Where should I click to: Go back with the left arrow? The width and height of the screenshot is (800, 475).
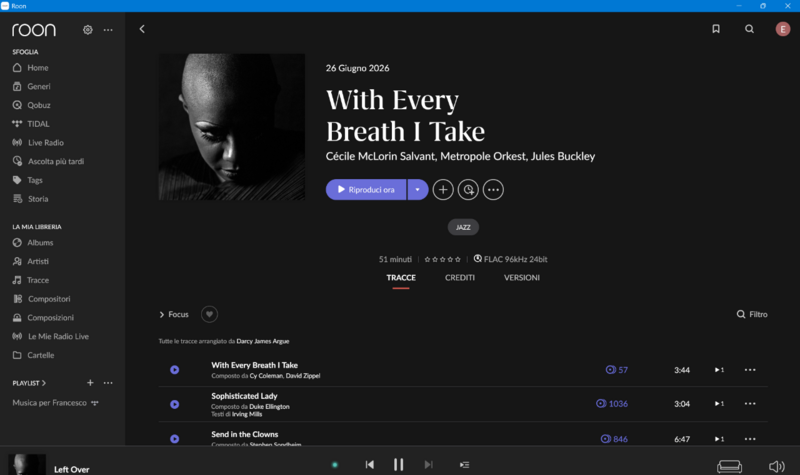click(x=142, y=29)
